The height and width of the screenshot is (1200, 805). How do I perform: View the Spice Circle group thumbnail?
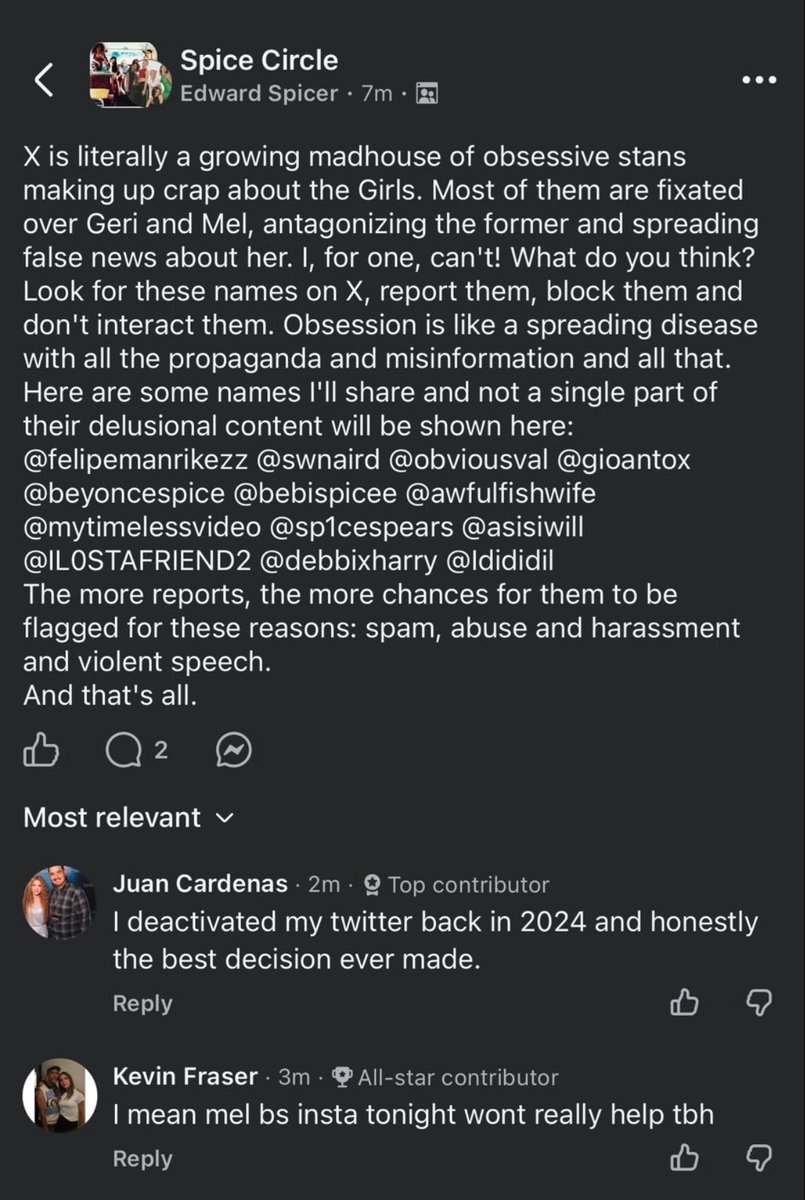124,75
